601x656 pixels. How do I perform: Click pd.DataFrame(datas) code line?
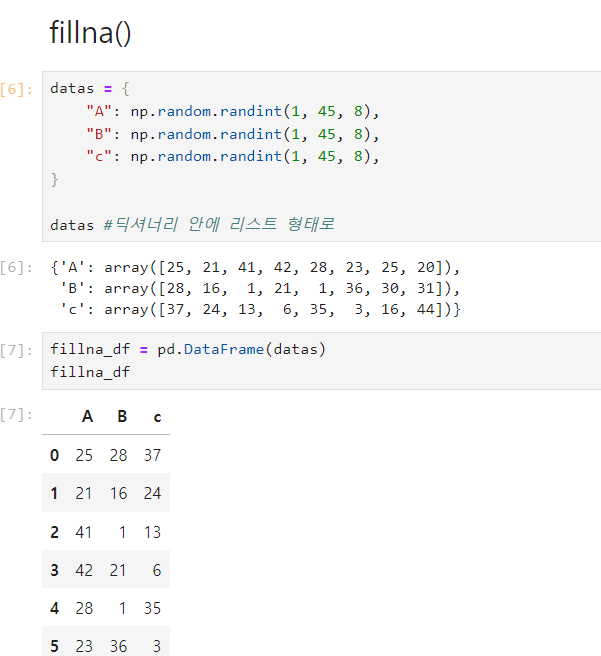click(x=188, y=349)
